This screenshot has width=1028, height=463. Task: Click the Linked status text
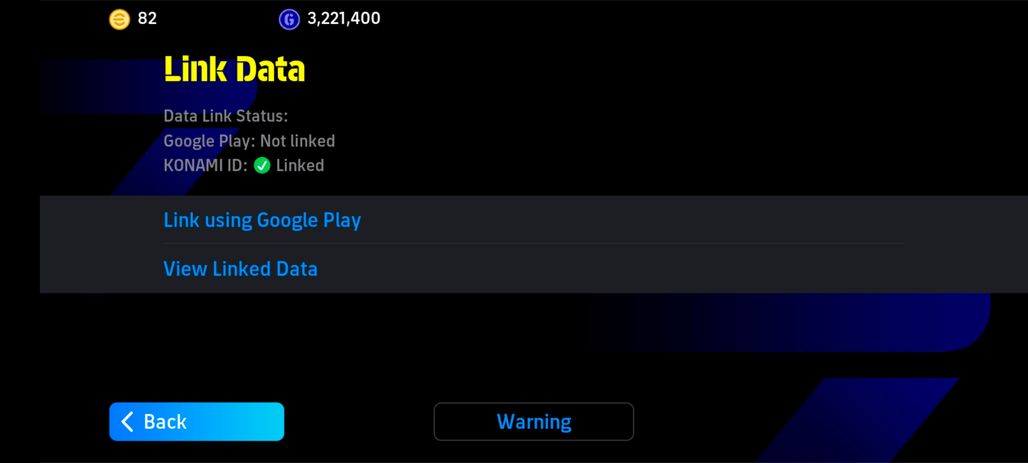click(300, 166)
